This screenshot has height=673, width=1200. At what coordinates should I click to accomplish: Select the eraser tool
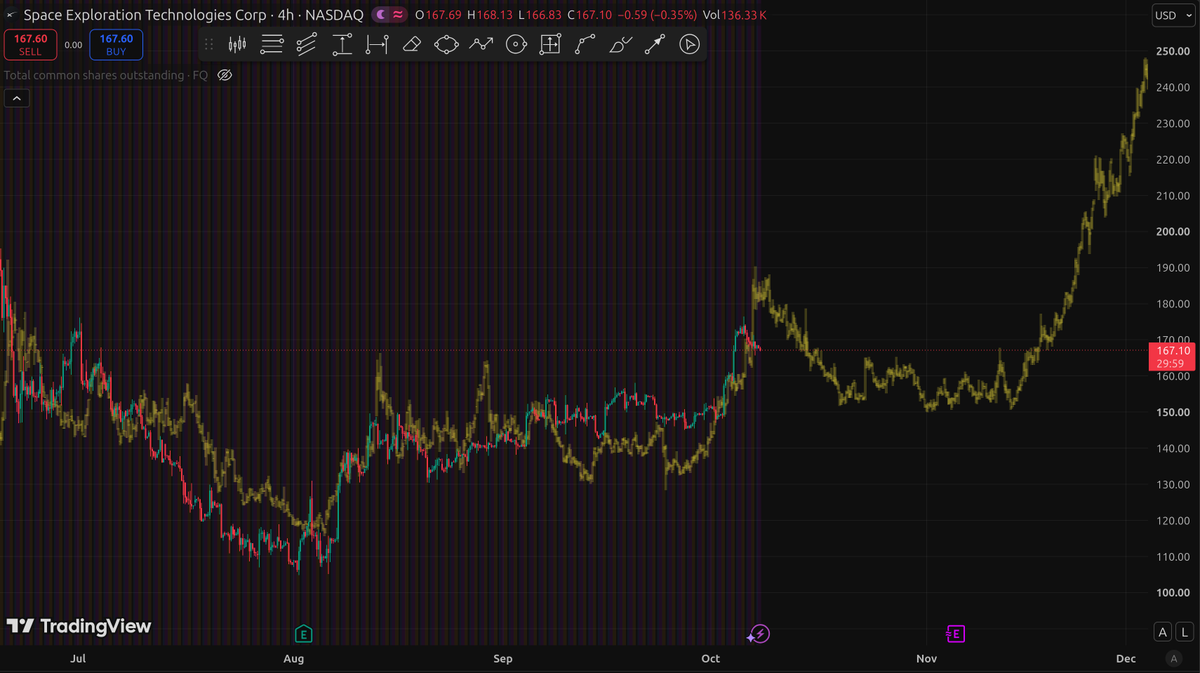coord(411,44)
